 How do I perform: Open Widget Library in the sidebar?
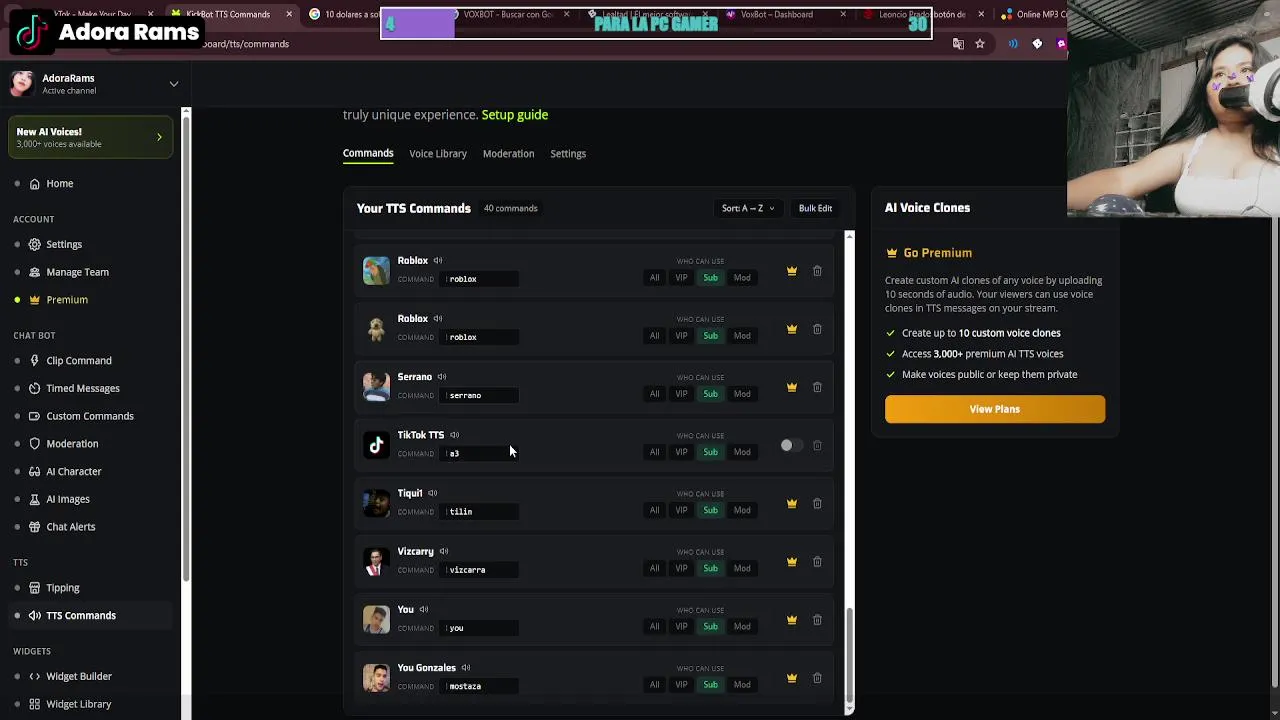[x=79, y=704]
